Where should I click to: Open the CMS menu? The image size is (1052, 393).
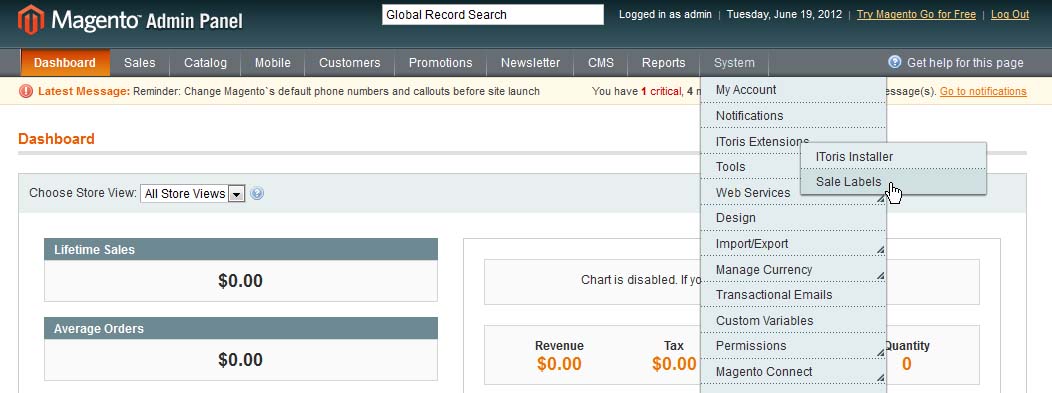click(x=600, y=62)
